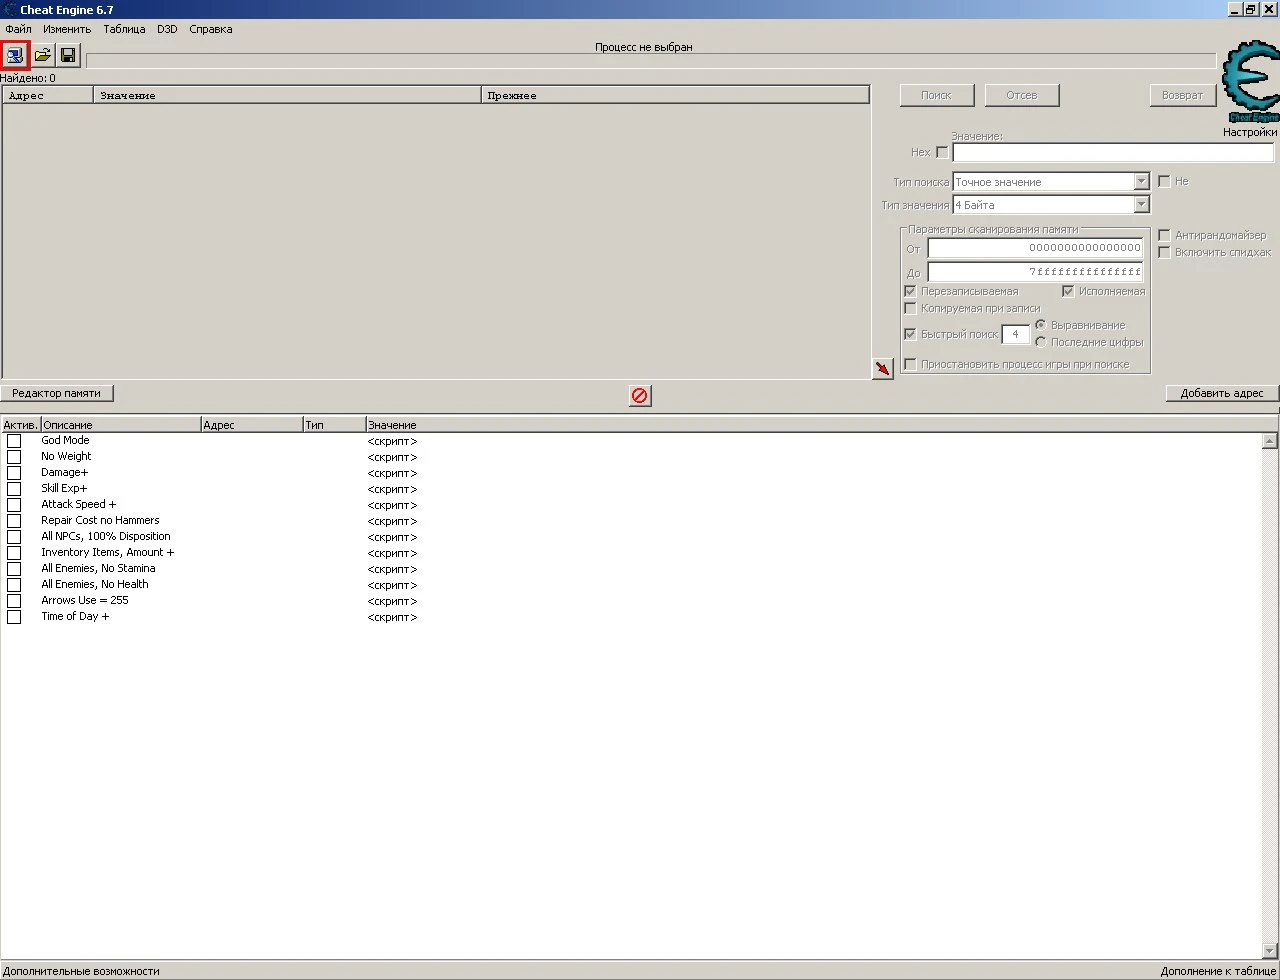The image size is (1280, 980).
Task: Activate the Attack Speed + checkbox
Action: pyautogui.click(x=14, y=505)
